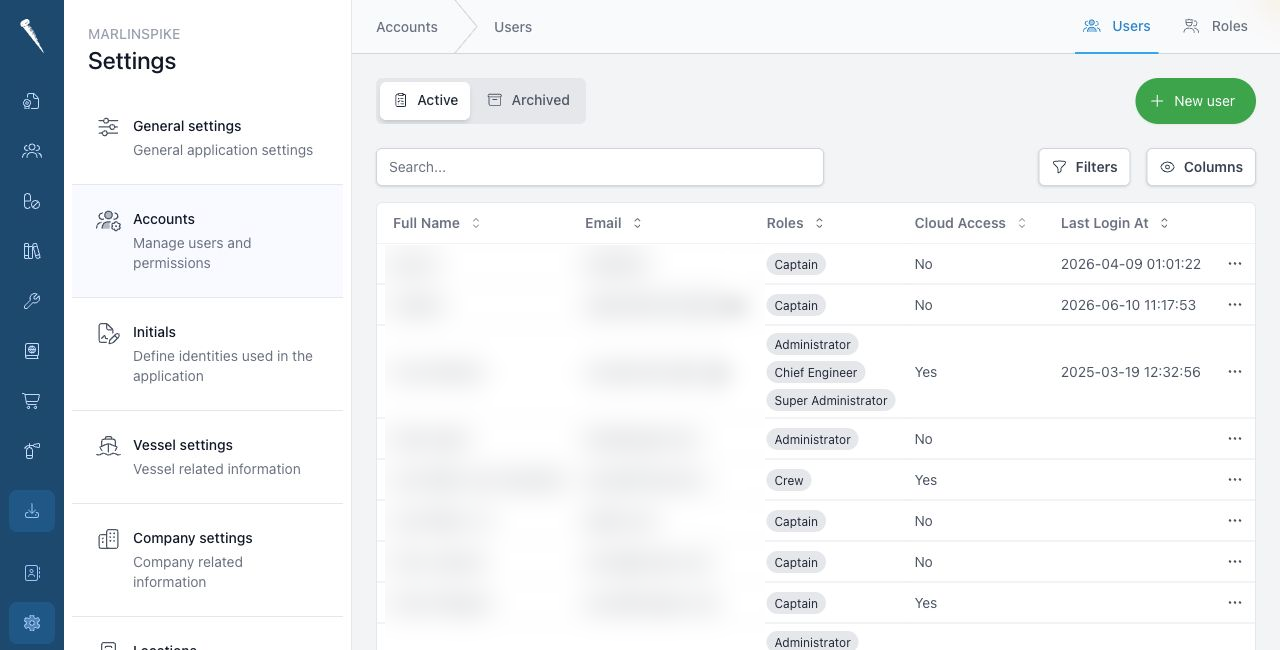Click the Marlinspike logo icon

(32, 36)
